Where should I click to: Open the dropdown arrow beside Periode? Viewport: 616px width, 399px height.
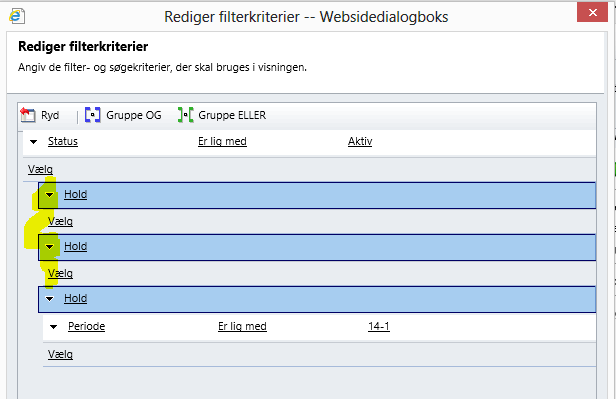(53, 327)
